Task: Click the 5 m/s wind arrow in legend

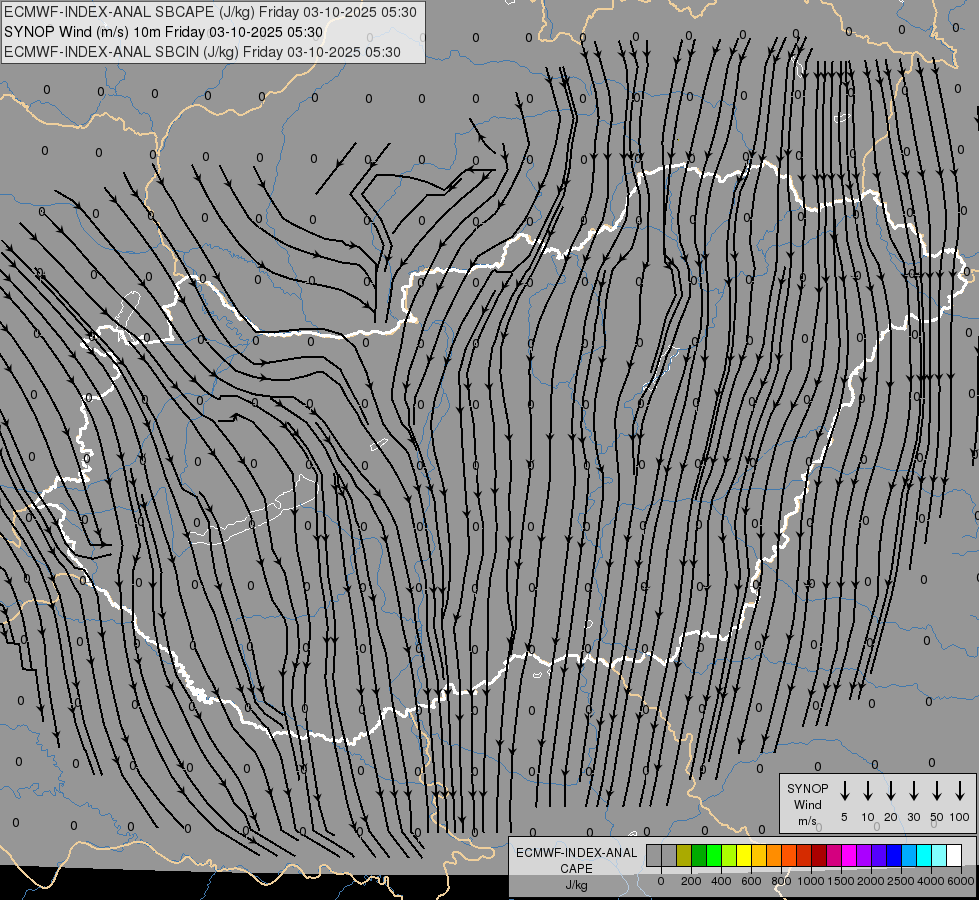Action: tap(845, 791)
